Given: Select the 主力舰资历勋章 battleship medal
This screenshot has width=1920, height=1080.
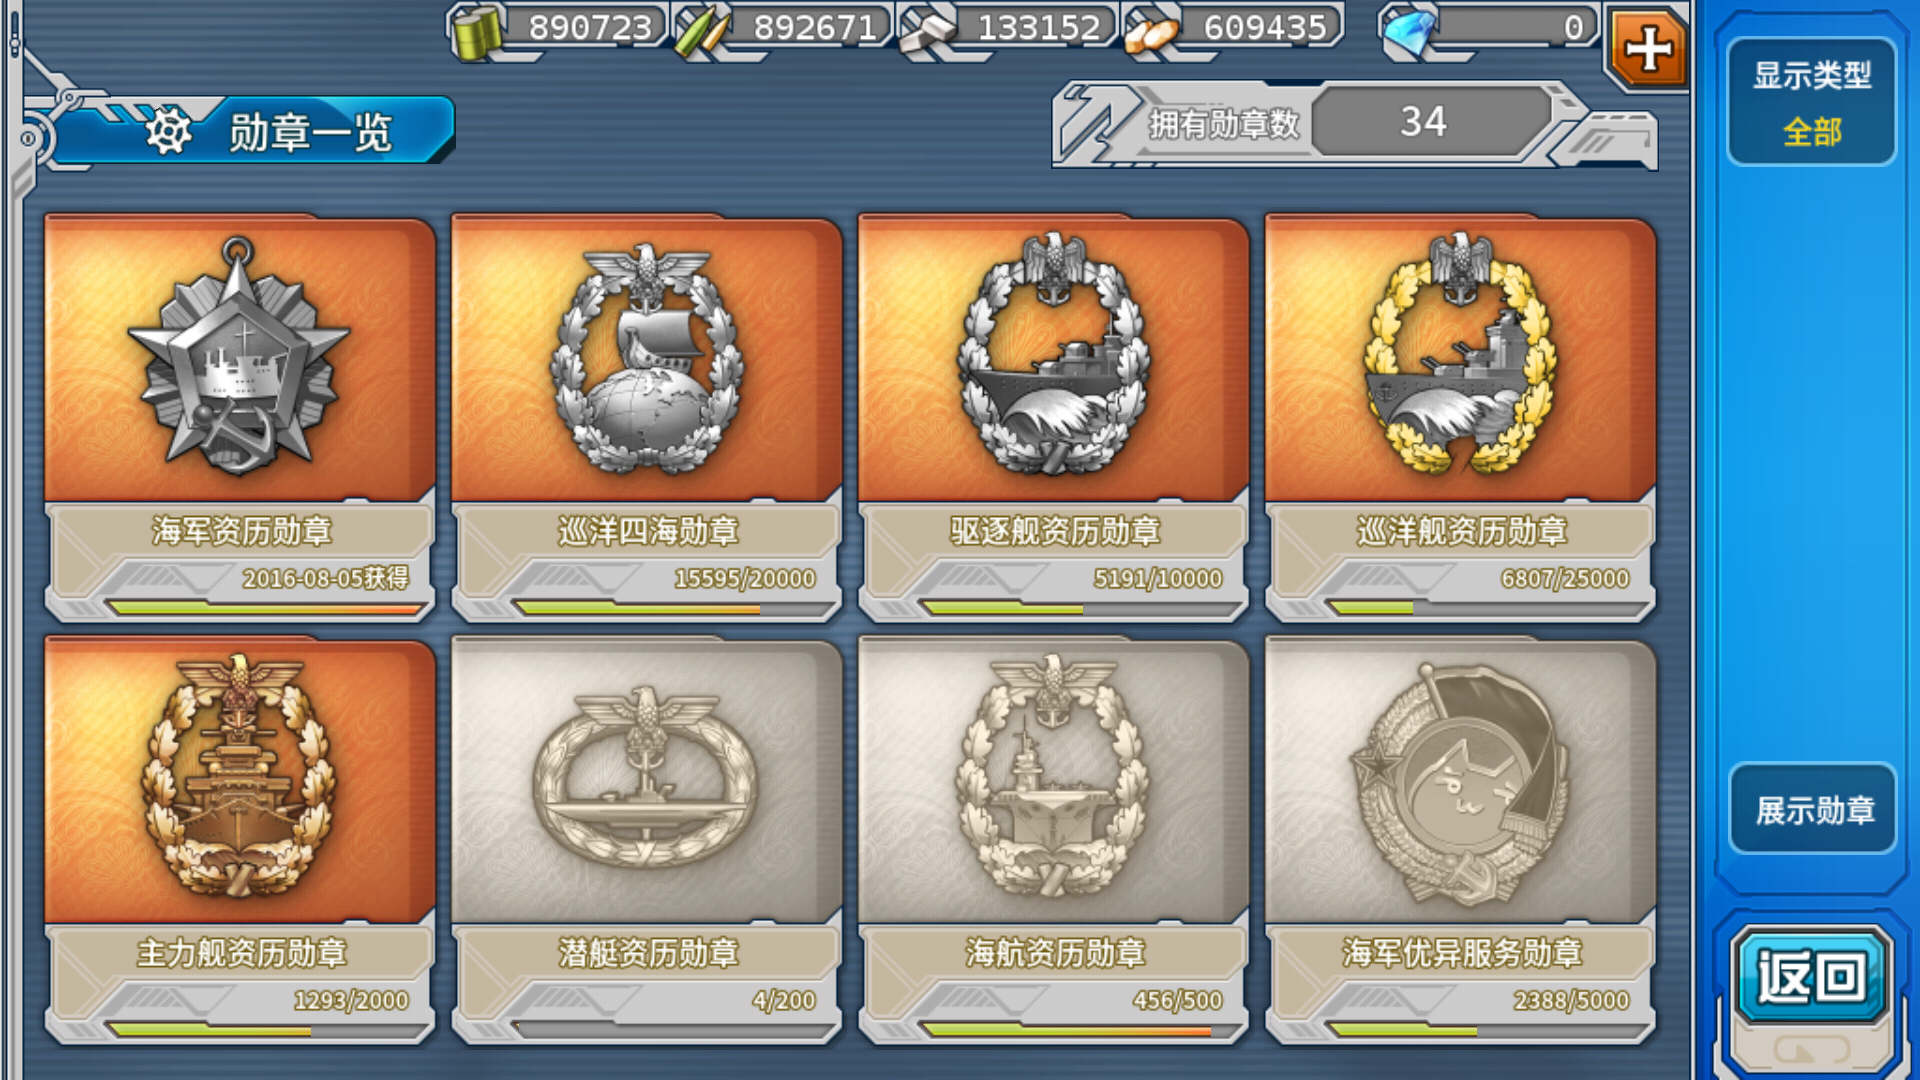Looking at the screenshot, I should tap(240, 840).
